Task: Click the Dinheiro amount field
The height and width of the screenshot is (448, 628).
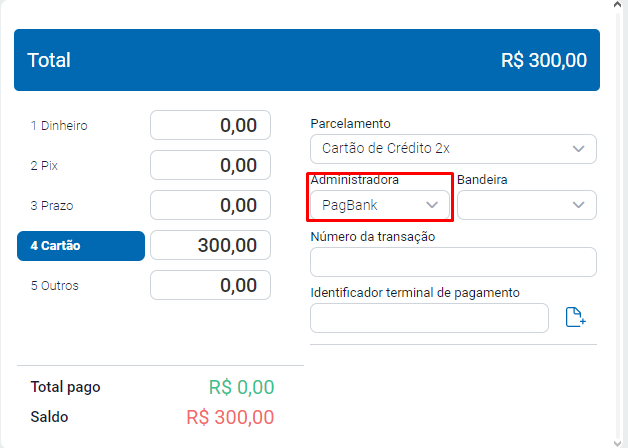Action: coord(210,126)
